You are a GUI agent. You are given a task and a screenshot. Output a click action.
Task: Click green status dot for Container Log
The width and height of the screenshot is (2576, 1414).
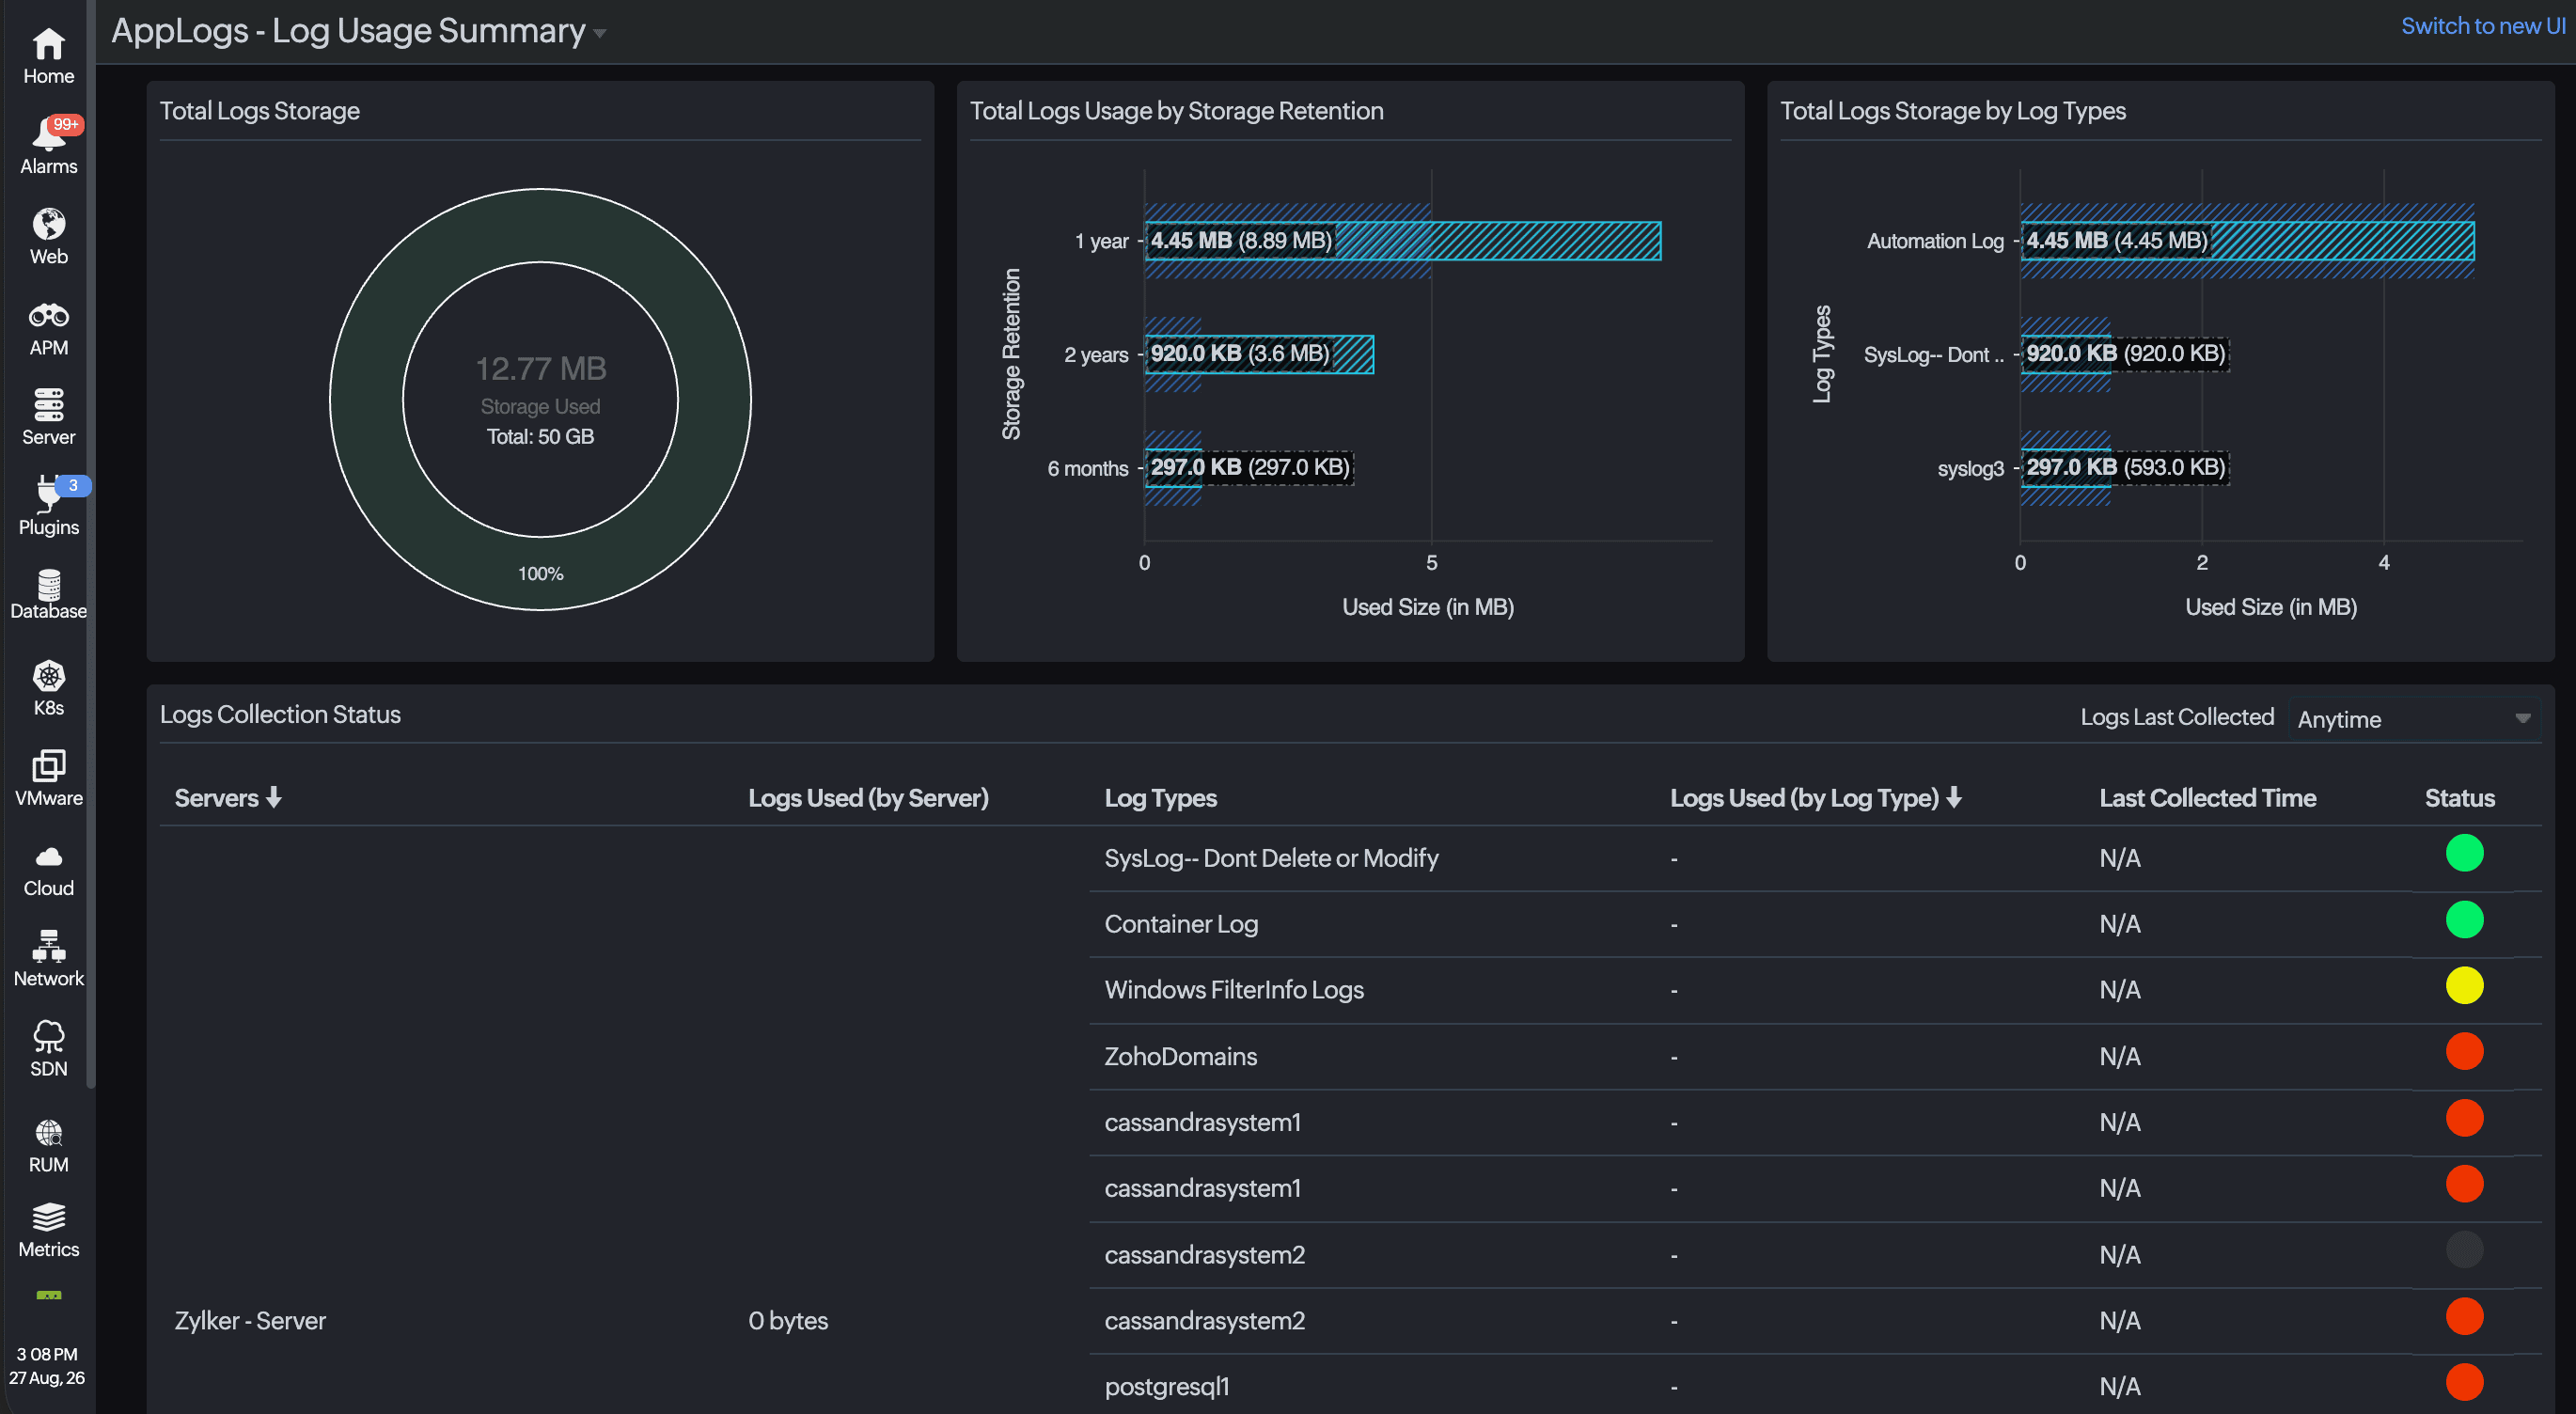(x=2464, y=919)
